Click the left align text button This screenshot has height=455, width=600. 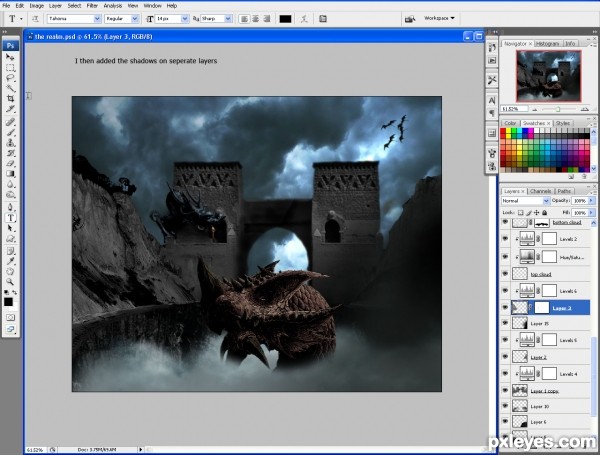click(x=244, y=19)
